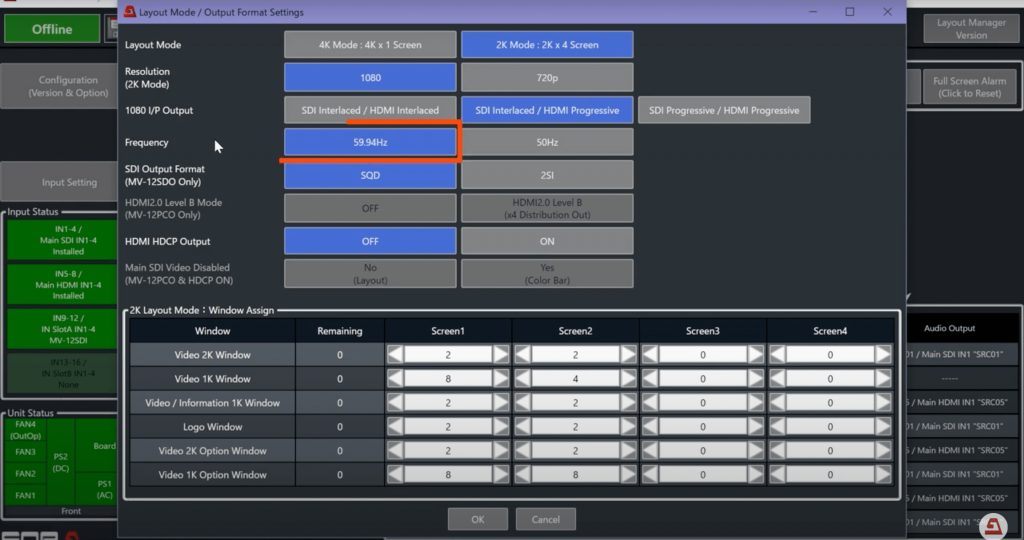Cancel the output format settings dialog
The height and width of the screenshot is (540, 1024).
(545, 519)
